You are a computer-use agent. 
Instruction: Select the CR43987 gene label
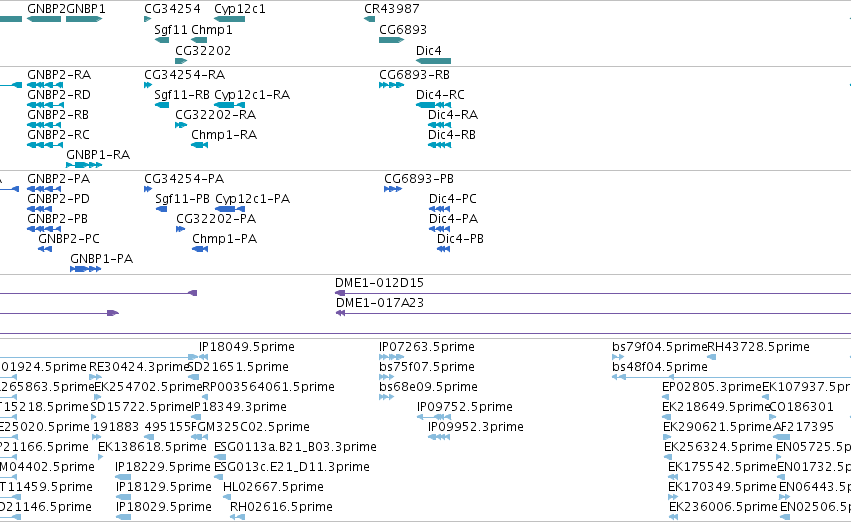tap(392, 9)
